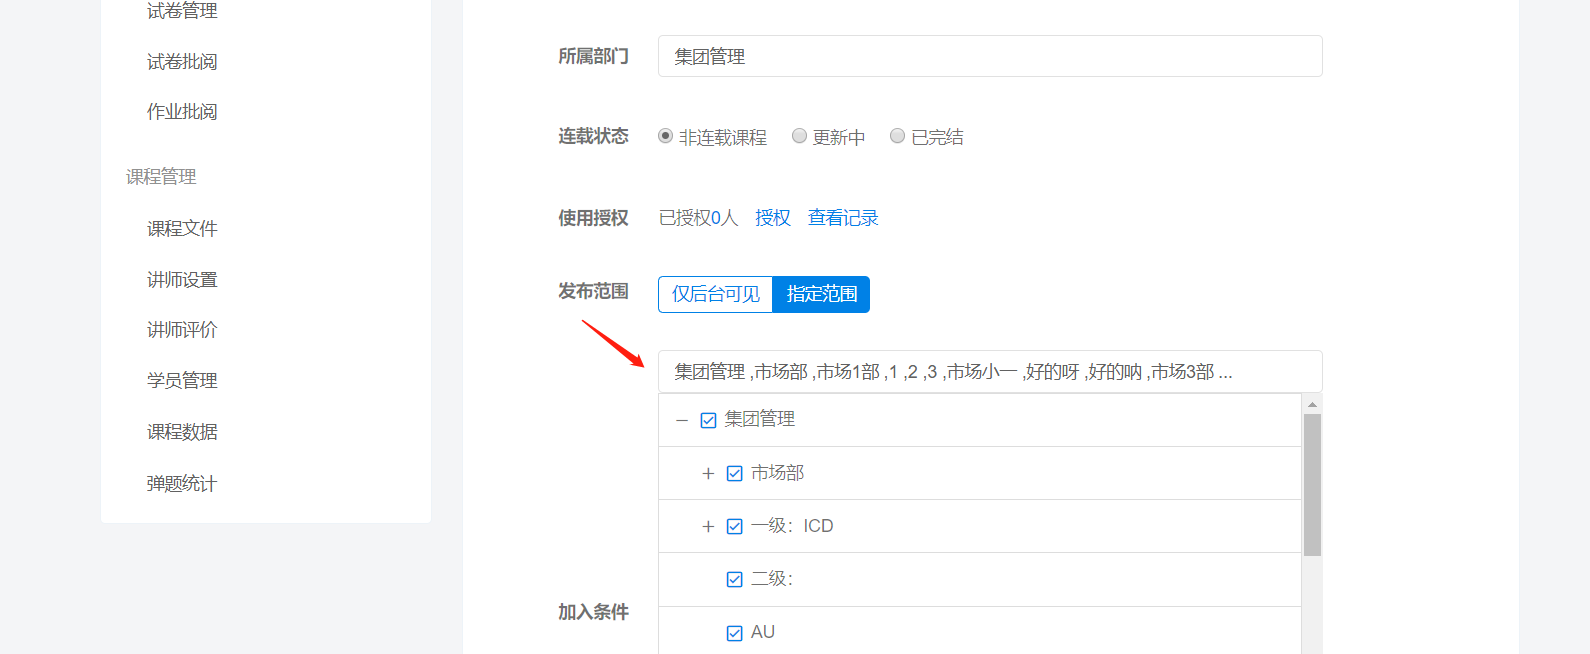Select the 已完结 radio option

coord(898,136)
